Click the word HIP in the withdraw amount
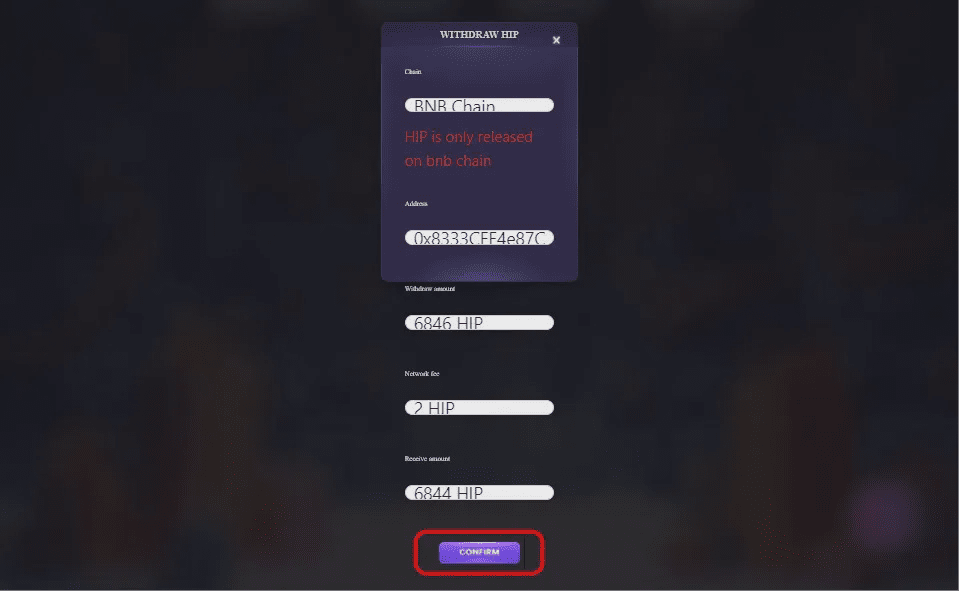This screenshot has height=591, width=959. click(470, 324)
